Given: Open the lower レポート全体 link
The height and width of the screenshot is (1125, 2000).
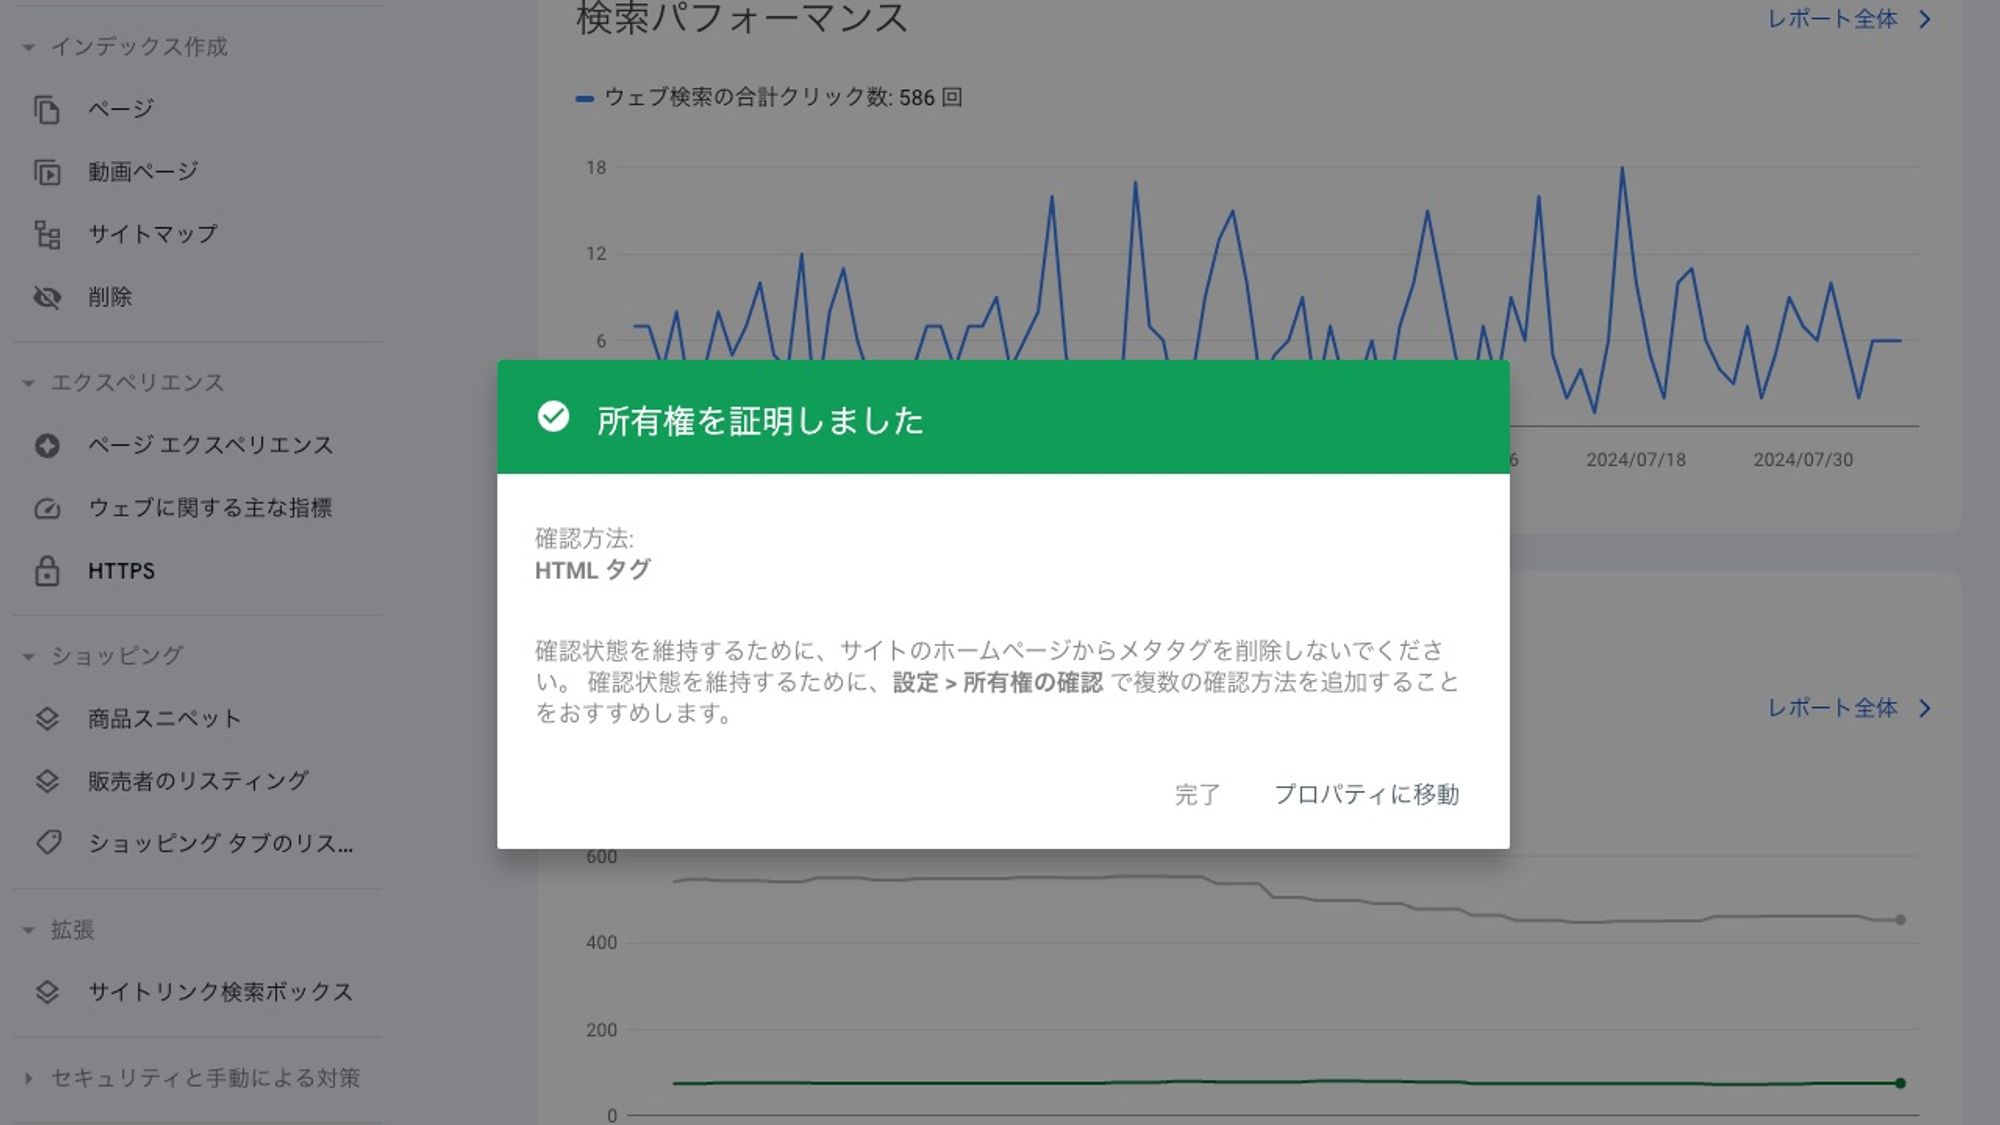Looking at the screenshot, I should coord(1832,708).
